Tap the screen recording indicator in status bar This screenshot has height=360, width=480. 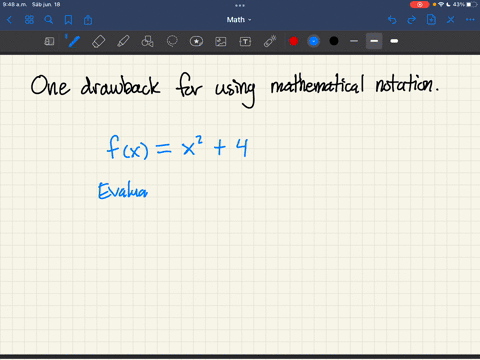419,4
